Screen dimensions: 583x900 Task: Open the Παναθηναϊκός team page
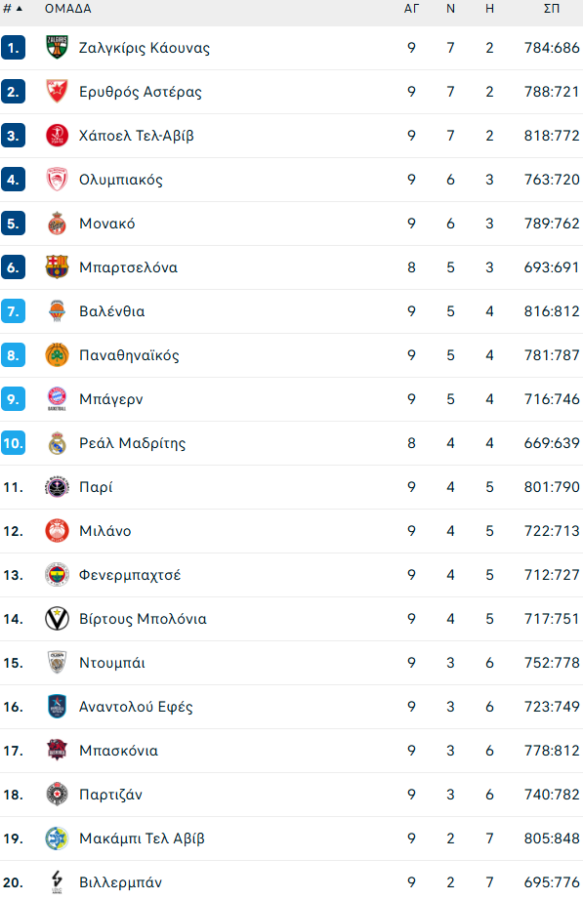(x=131, y=355)
